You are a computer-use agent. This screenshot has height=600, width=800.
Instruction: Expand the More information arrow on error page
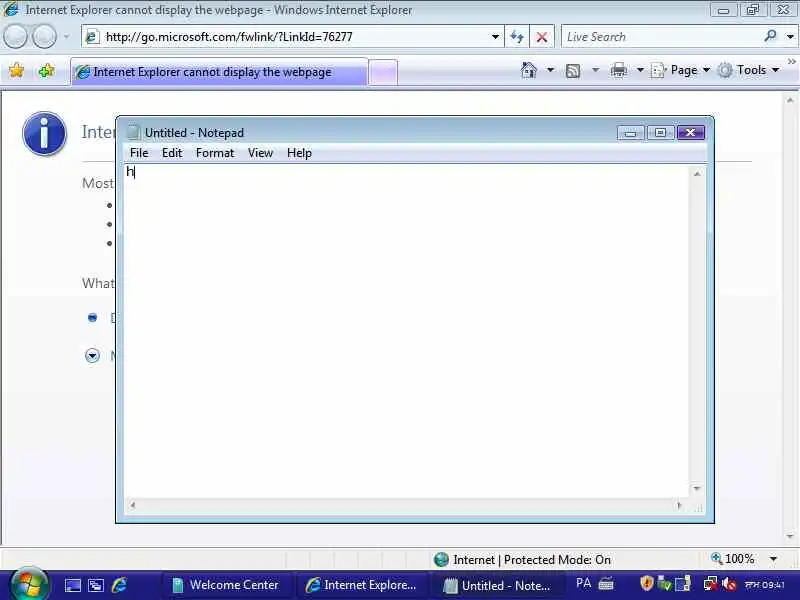click(x=92, y=355)
